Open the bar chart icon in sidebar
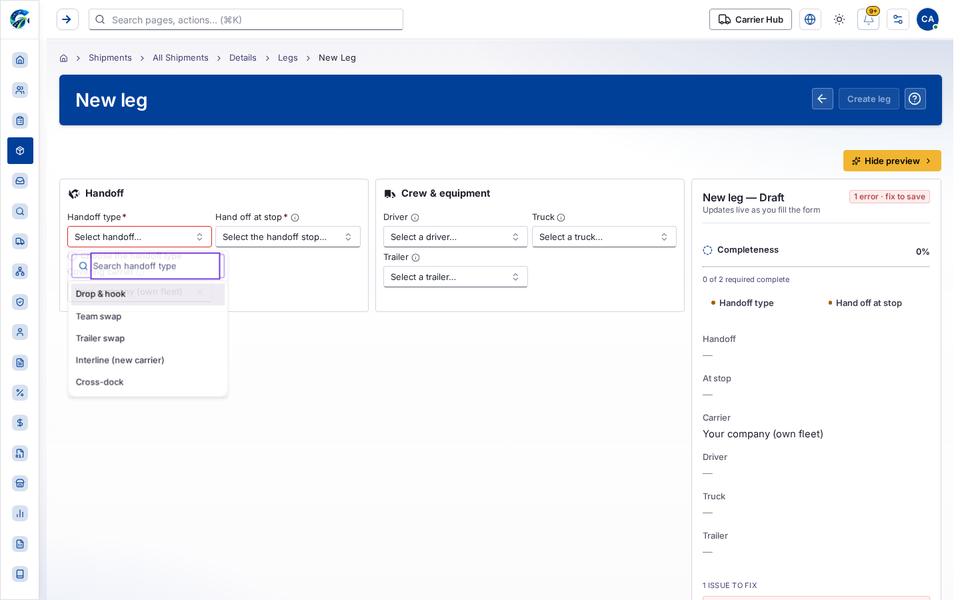 20,514
